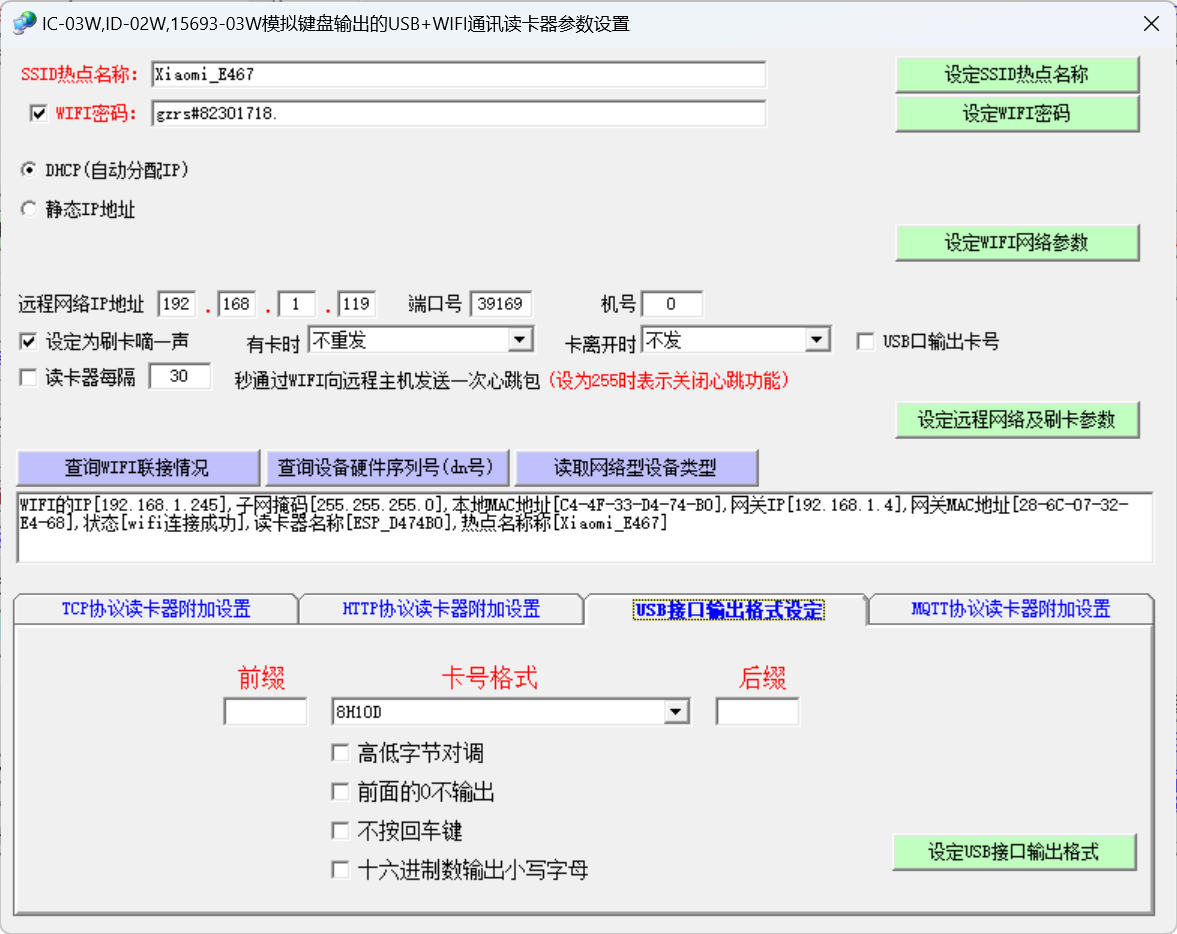Click 设定SSID热点名称 button
1177x934 pixels.
pos(1016,74)
